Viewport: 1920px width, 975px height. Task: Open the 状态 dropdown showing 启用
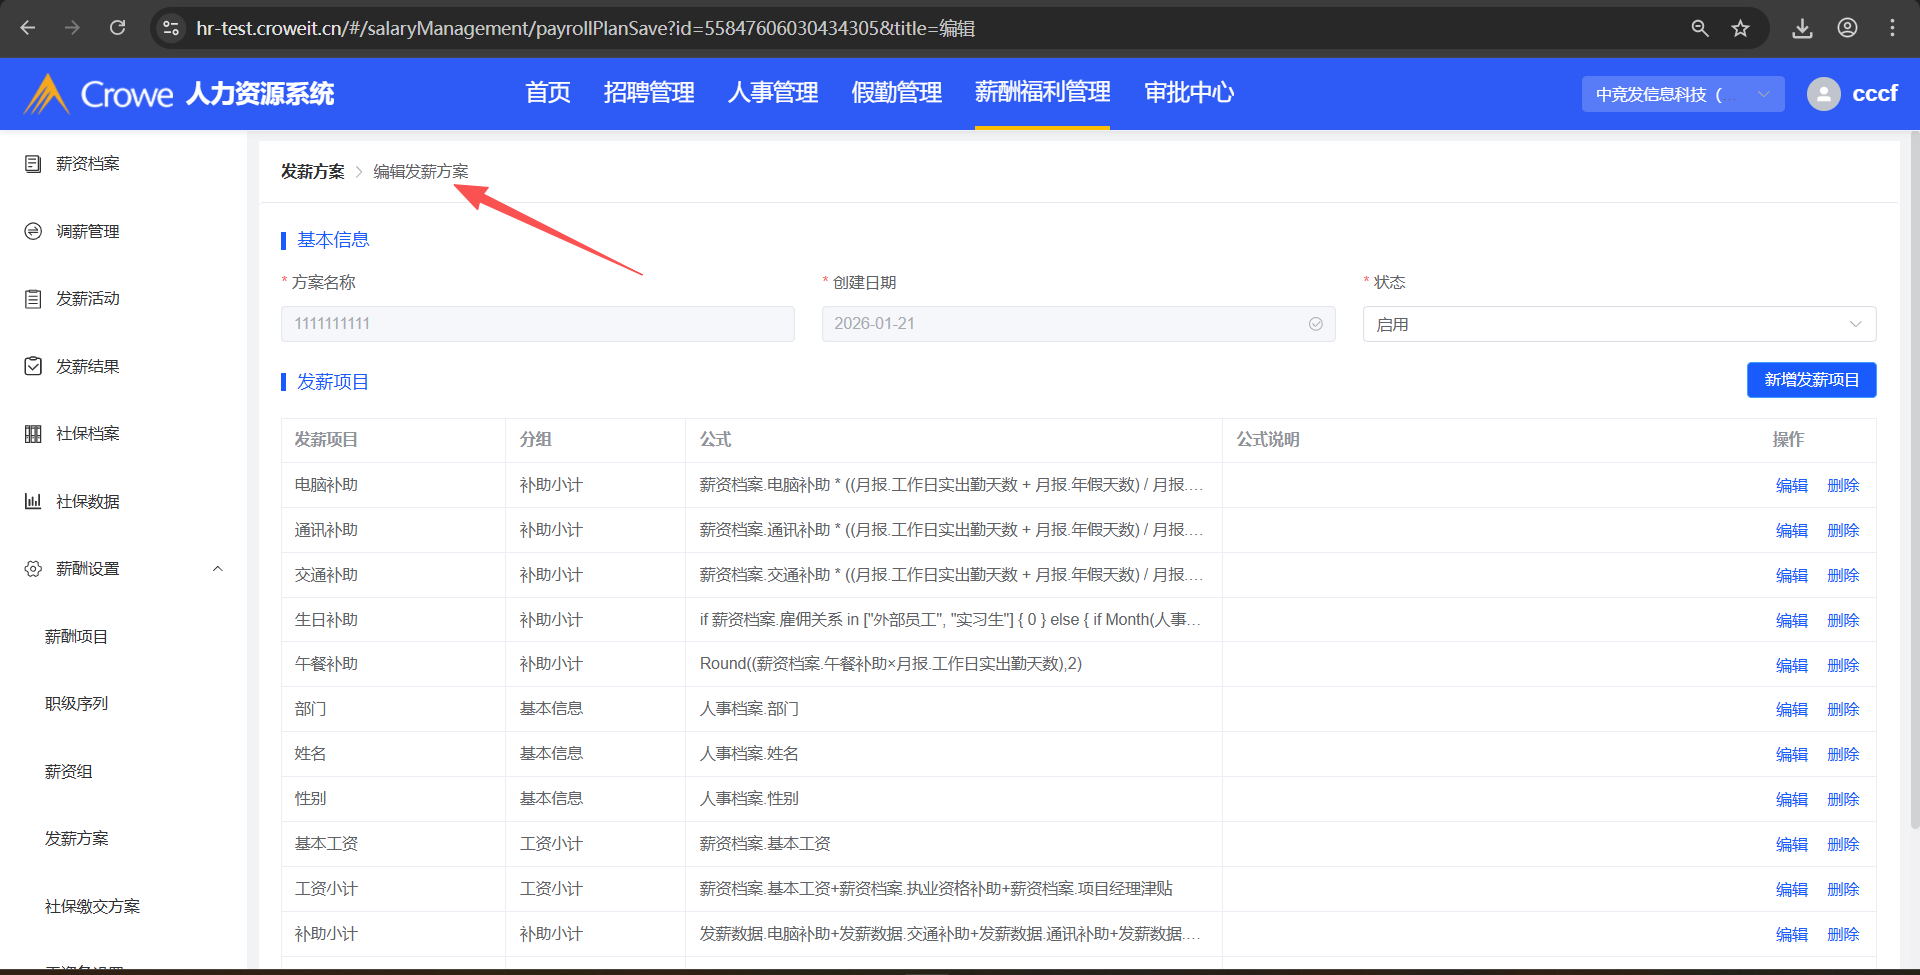click(1618, 324)
